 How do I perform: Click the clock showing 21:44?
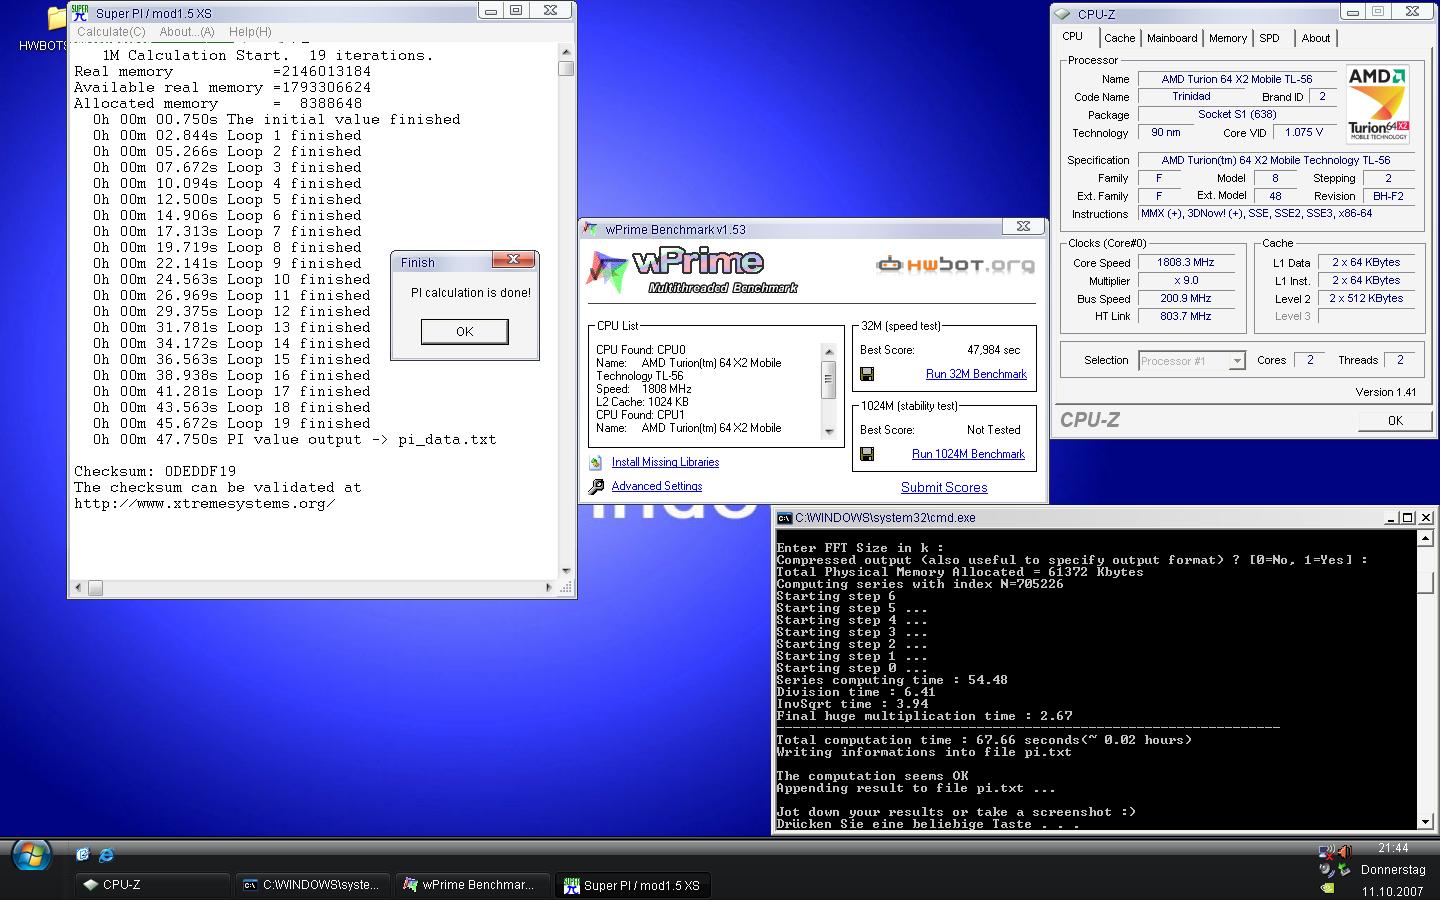1393,848
